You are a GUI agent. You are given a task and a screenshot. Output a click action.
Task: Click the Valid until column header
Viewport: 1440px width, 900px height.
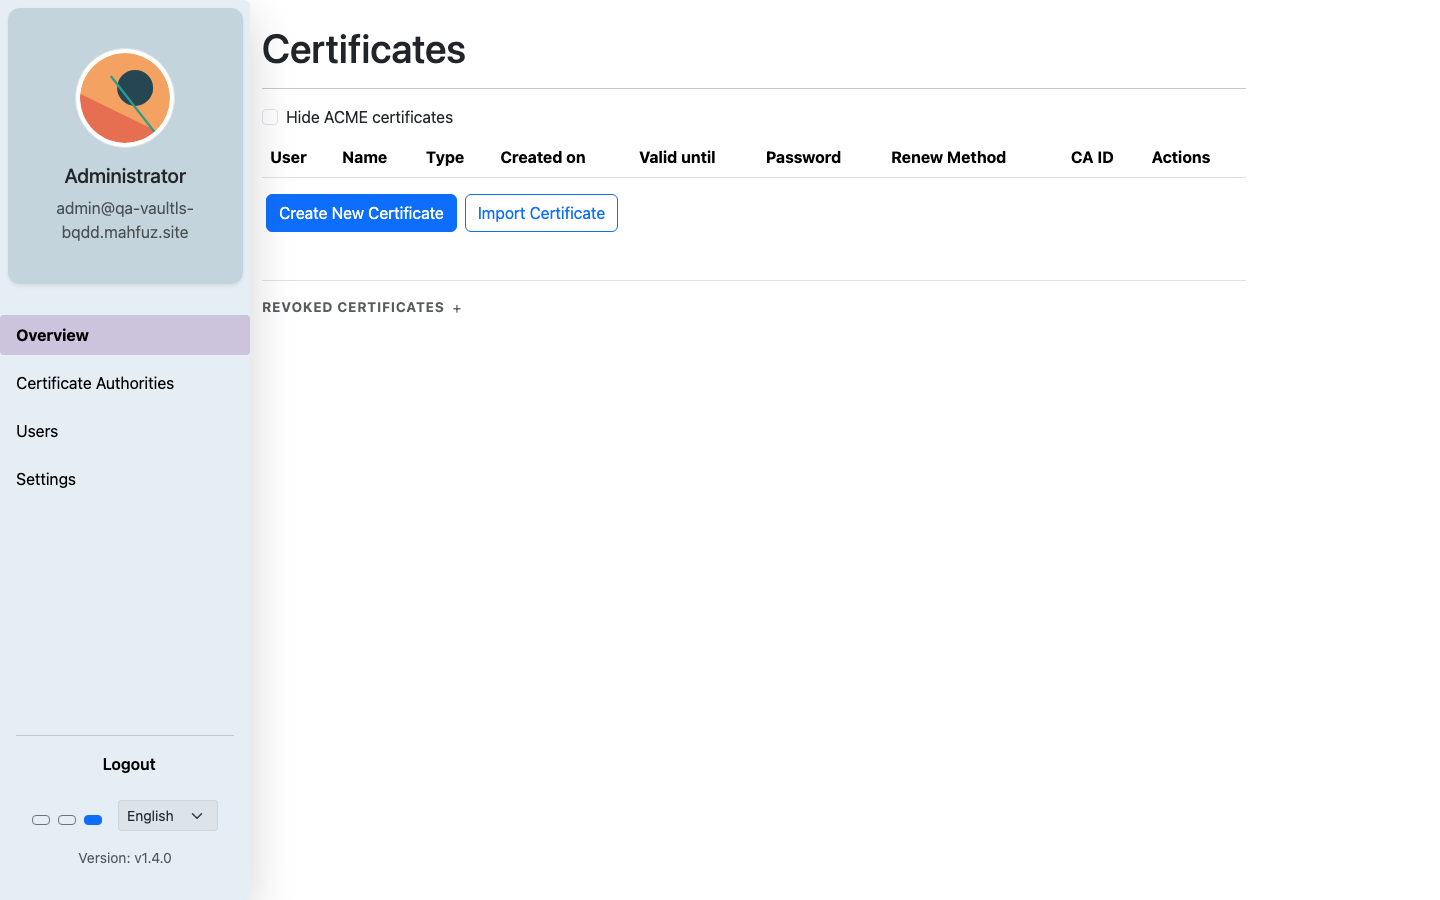(677, 157)
